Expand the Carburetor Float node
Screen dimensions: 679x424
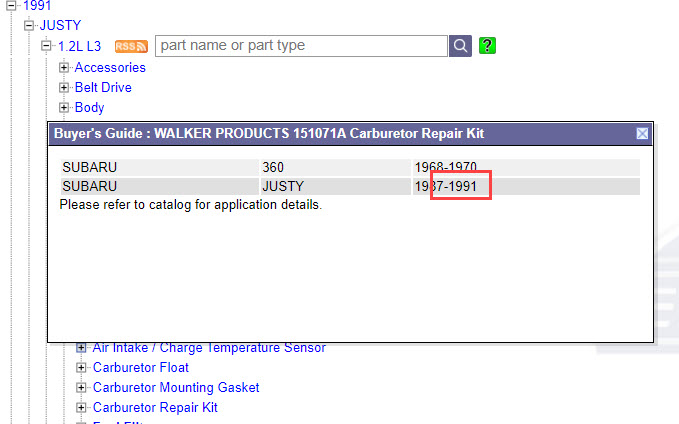pyautogui.click(x=81, y=367)
